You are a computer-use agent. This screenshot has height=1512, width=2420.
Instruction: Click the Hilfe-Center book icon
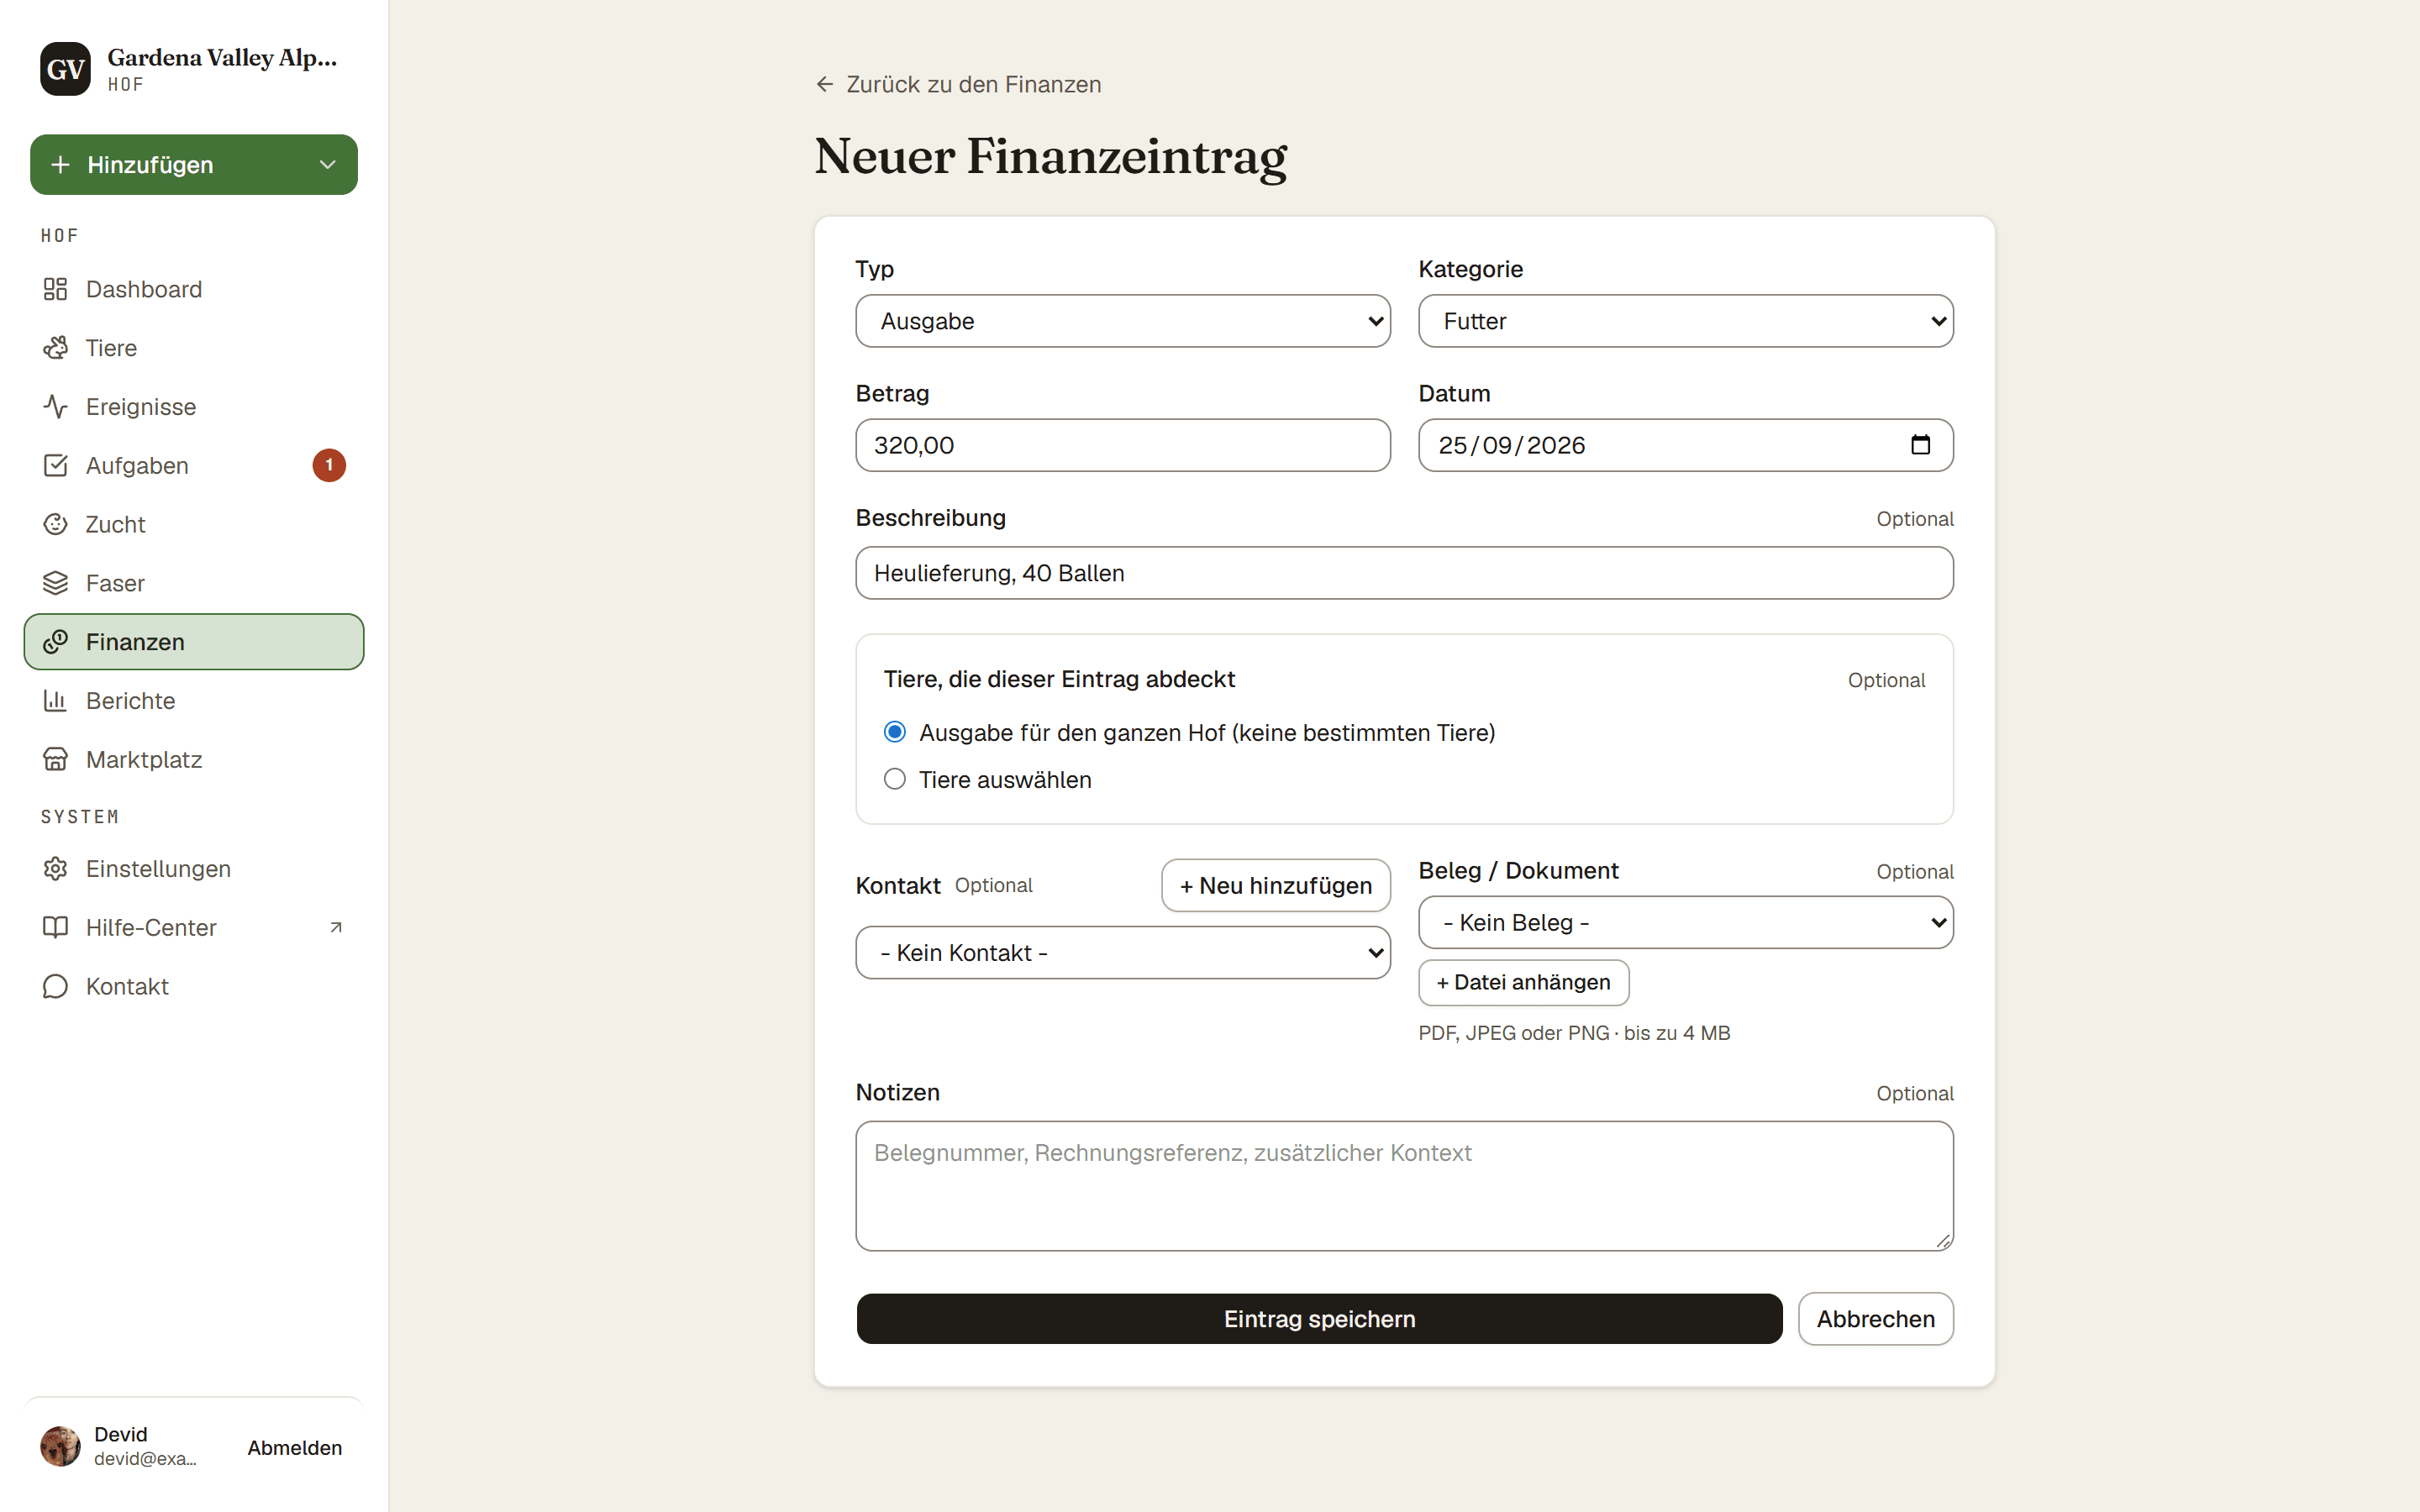pos(55,928)
